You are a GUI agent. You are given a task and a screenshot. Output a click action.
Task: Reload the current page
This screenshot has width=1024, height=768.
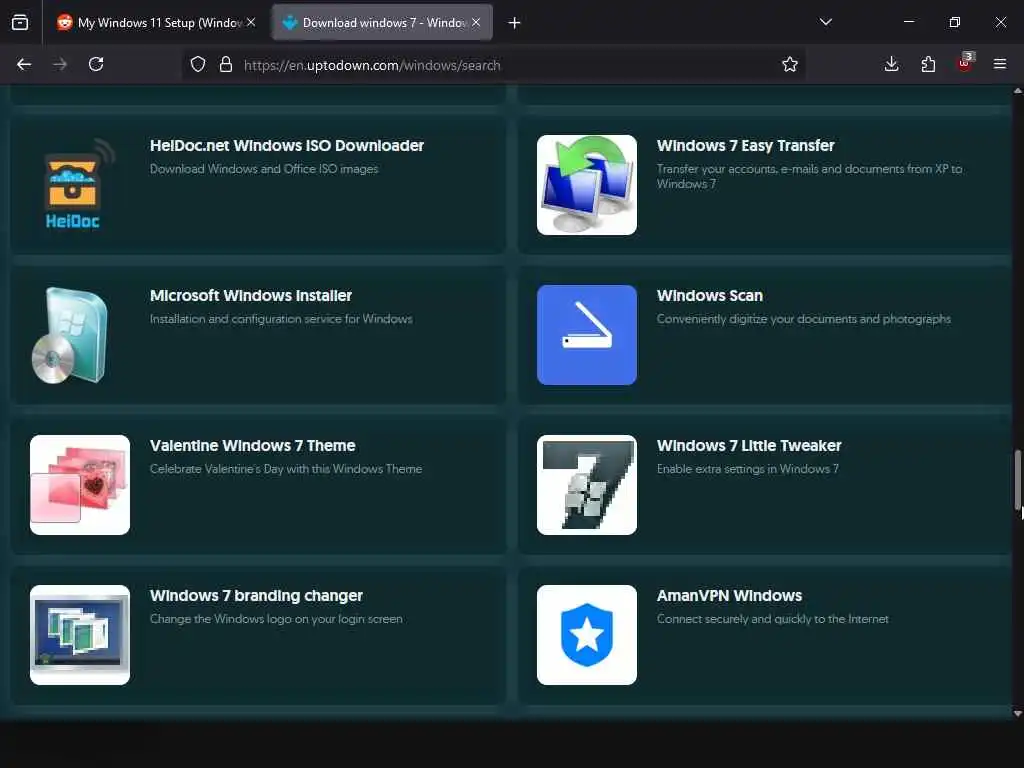click(x=96, y=65)
